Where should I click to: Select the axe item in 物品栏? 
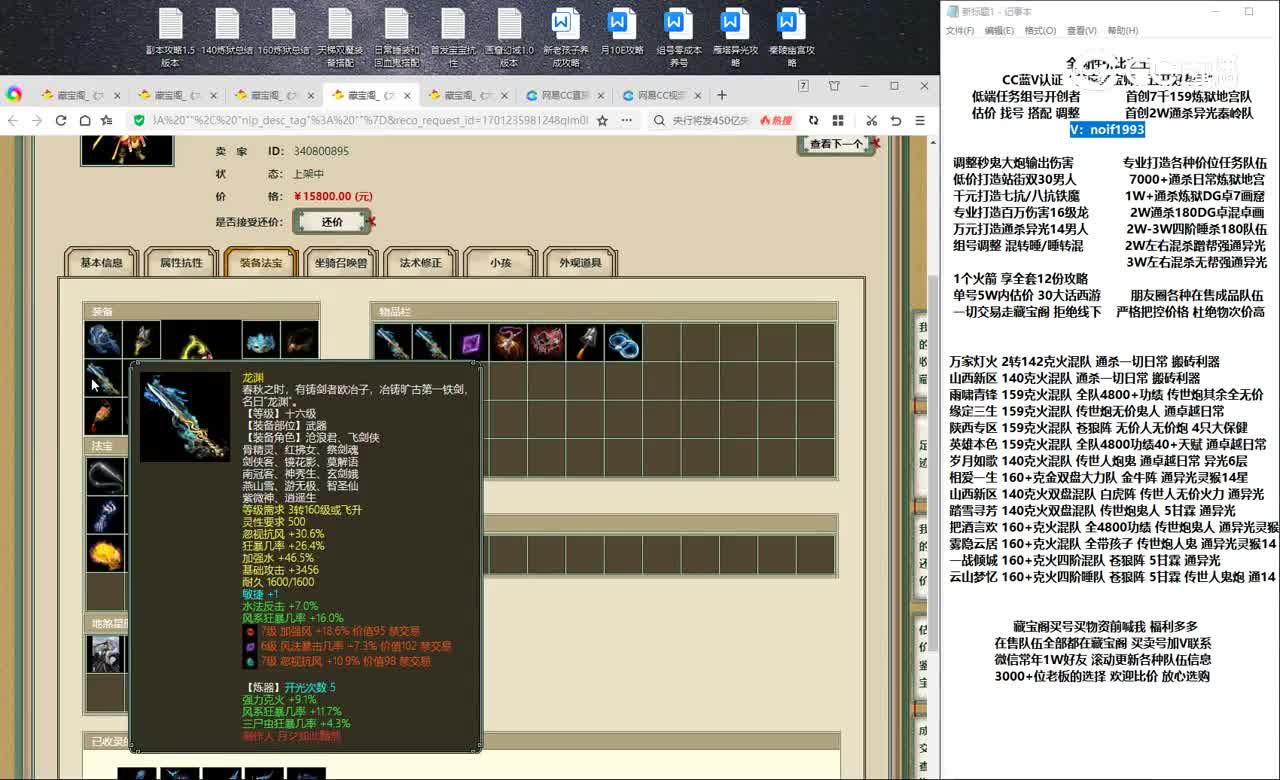point(584,342)
